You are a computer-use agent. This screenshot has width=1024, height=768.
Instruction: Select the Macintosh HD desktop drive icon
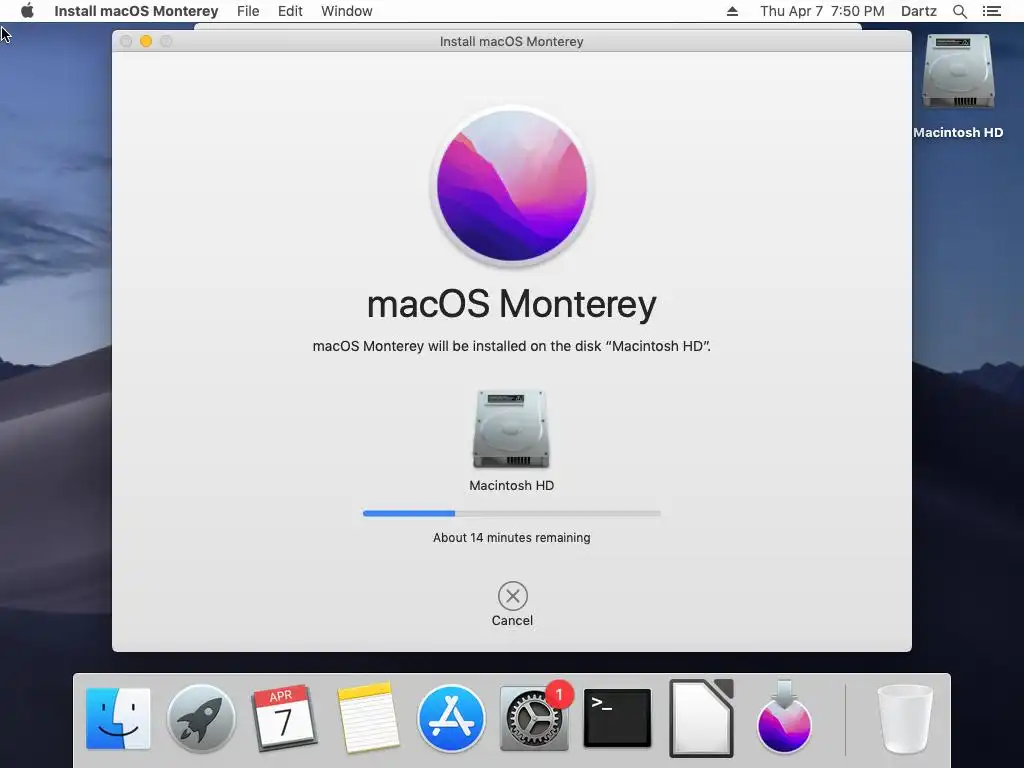(958, 73)
